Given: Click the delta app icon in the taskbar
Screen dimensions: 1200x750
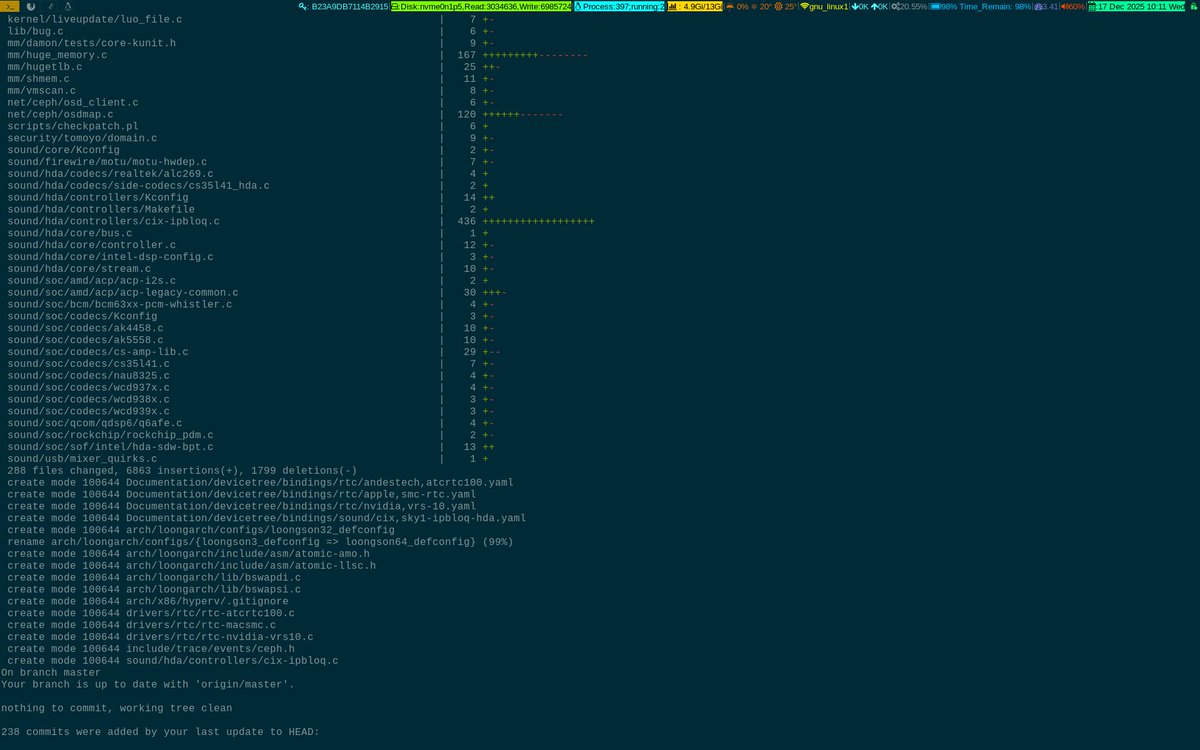Looking at the screenshot, I should 66,6.
